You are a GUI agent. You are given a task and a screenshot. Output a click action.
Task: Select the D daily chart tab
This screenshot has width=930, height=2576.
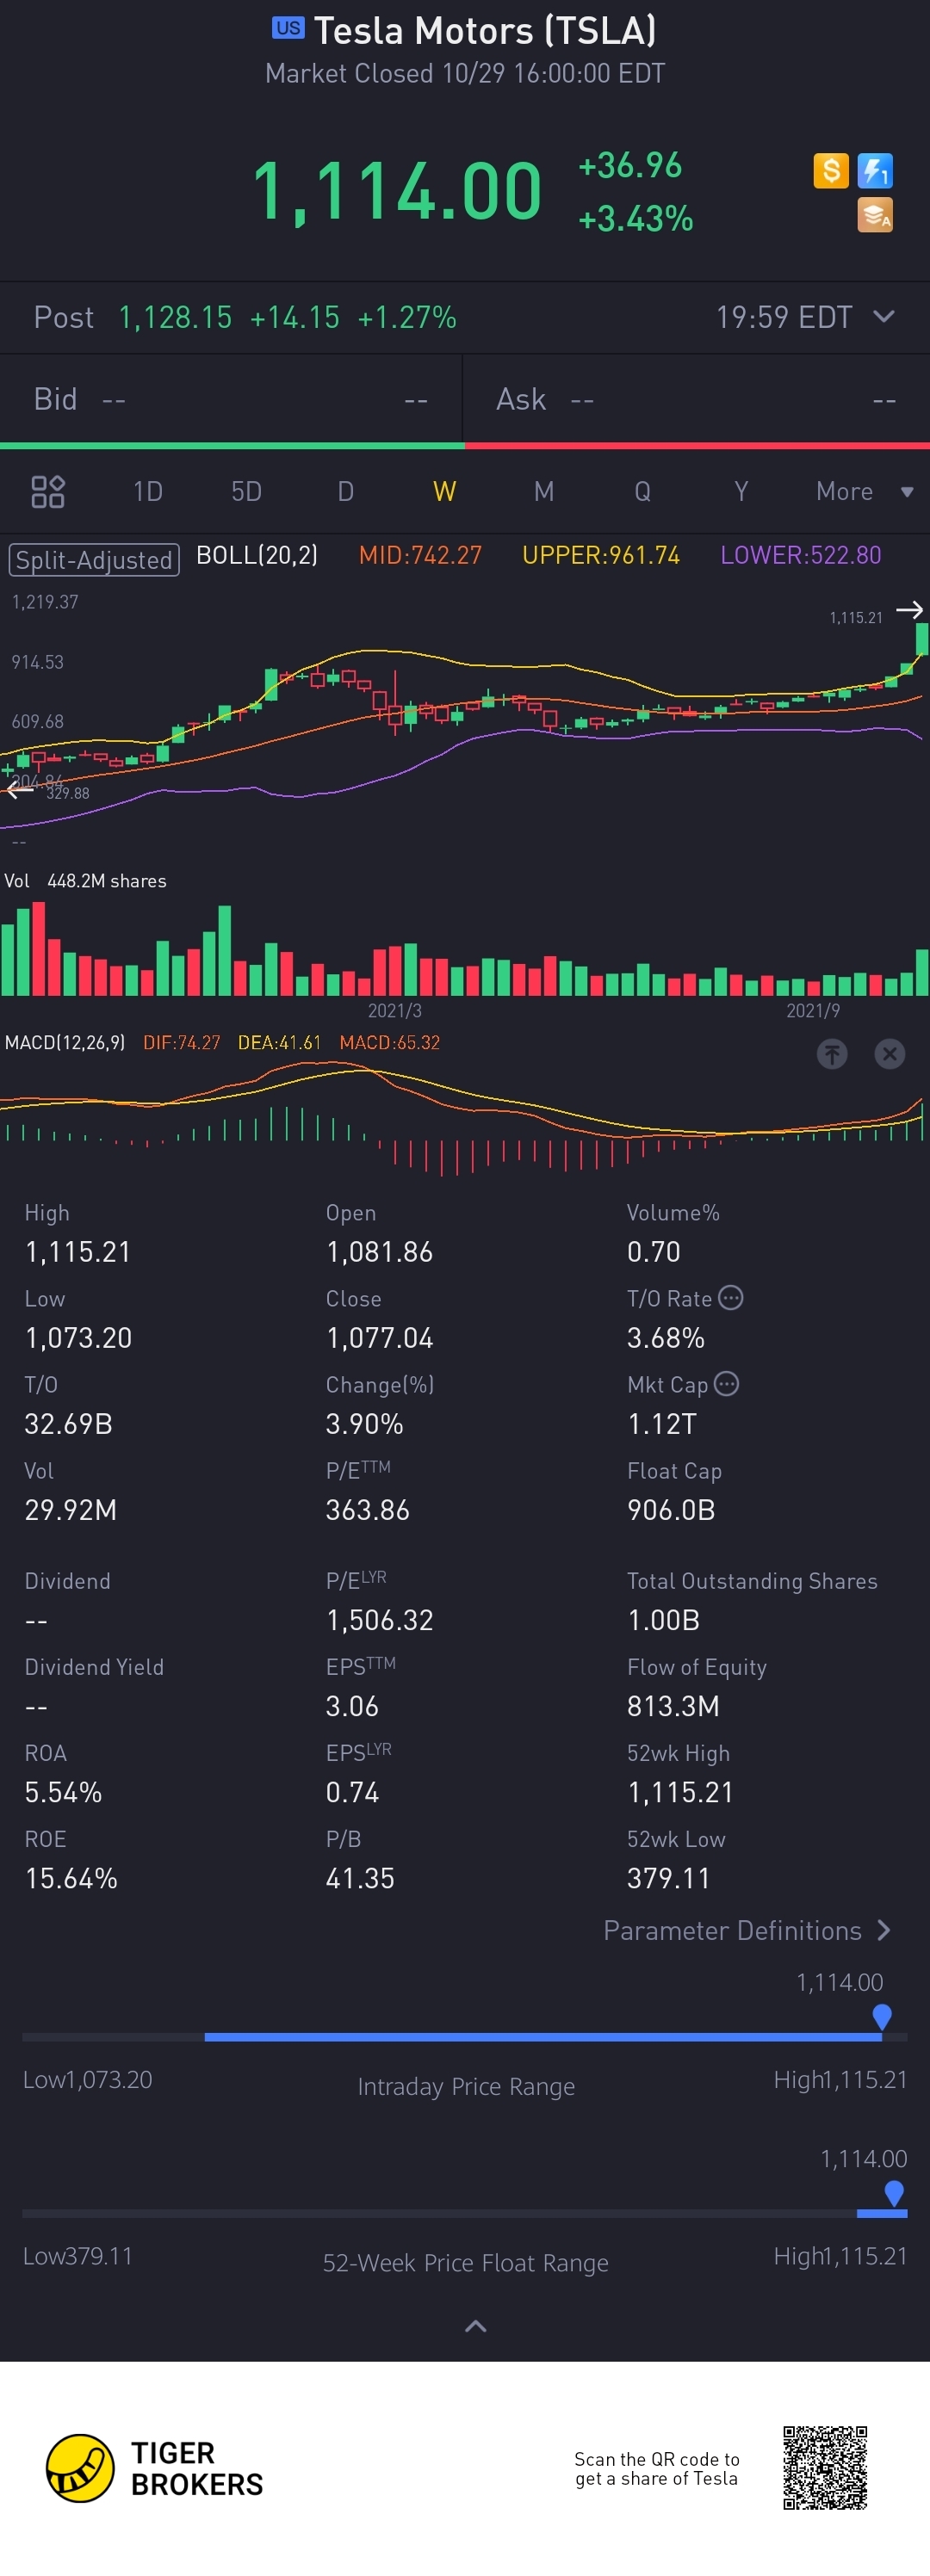[x=345, y=492]
